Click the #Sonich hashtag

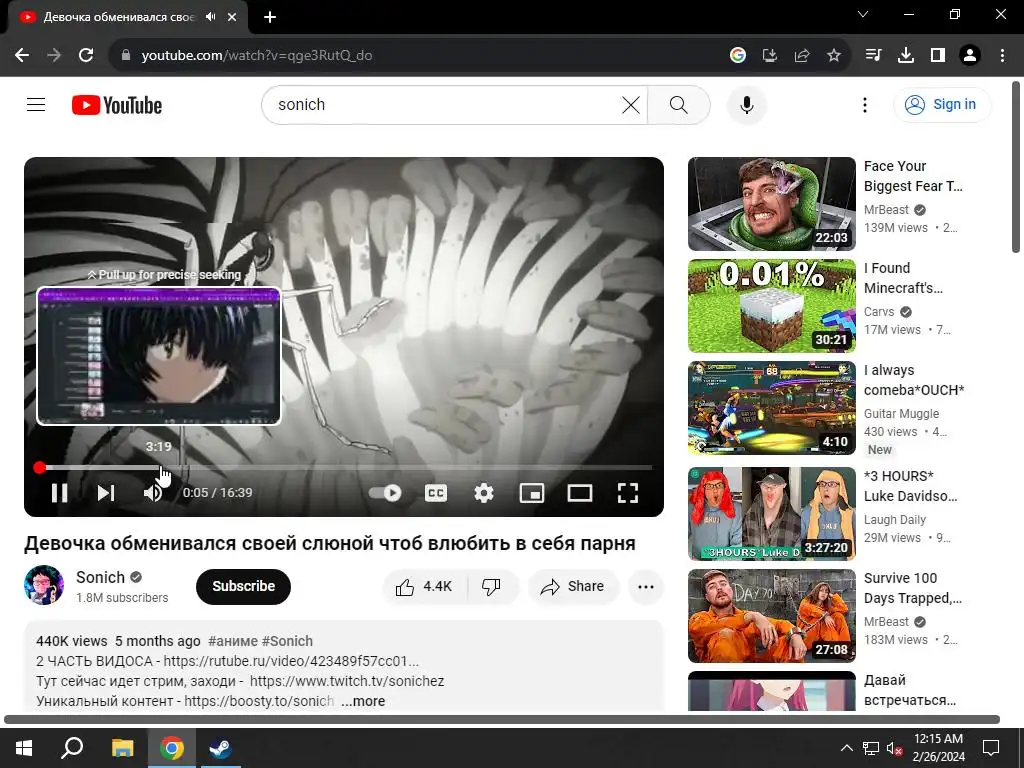click(287, 641)
